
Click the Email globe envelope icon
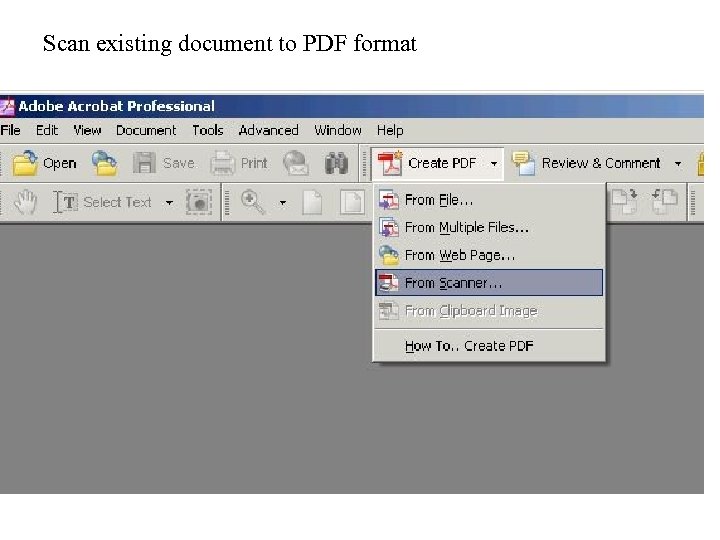click(296, 163)
